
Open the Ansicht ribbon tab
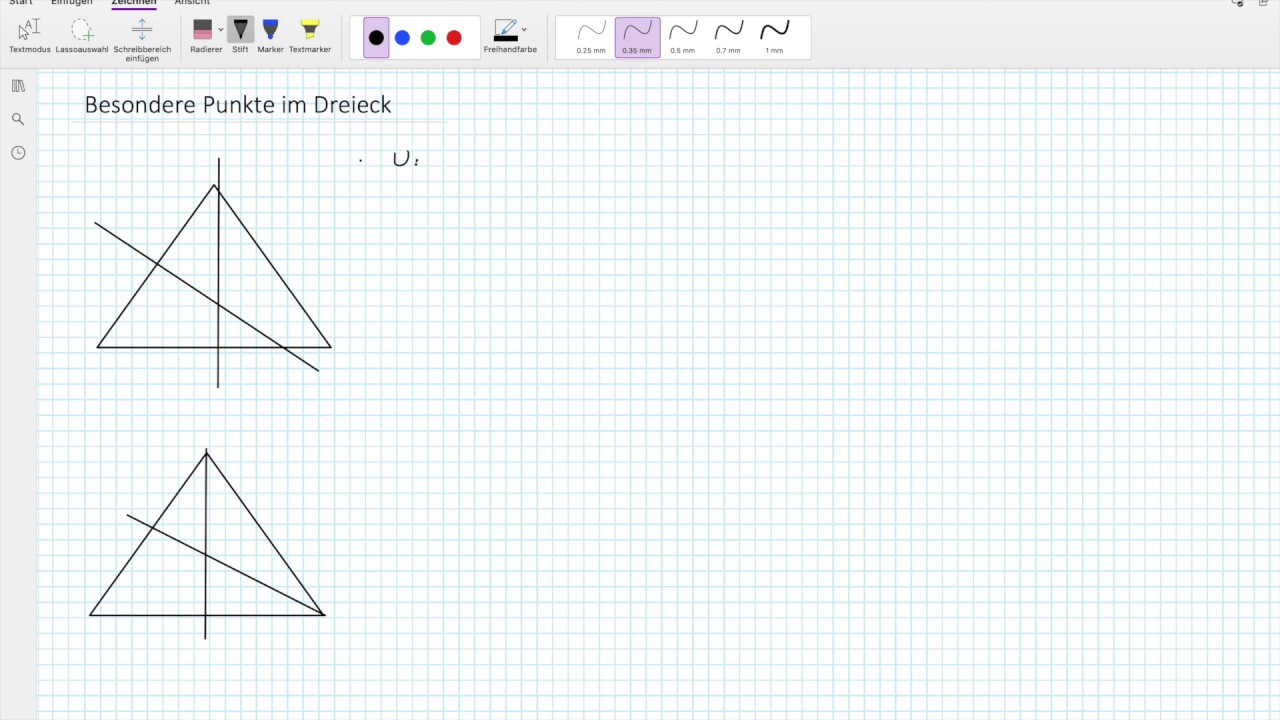click(x=192, y=3)
